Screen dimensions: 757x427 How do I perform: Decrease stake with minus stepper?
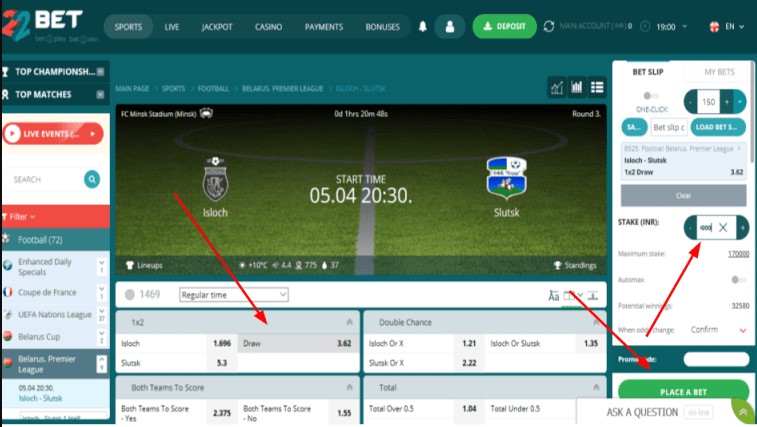coord(690,228)
